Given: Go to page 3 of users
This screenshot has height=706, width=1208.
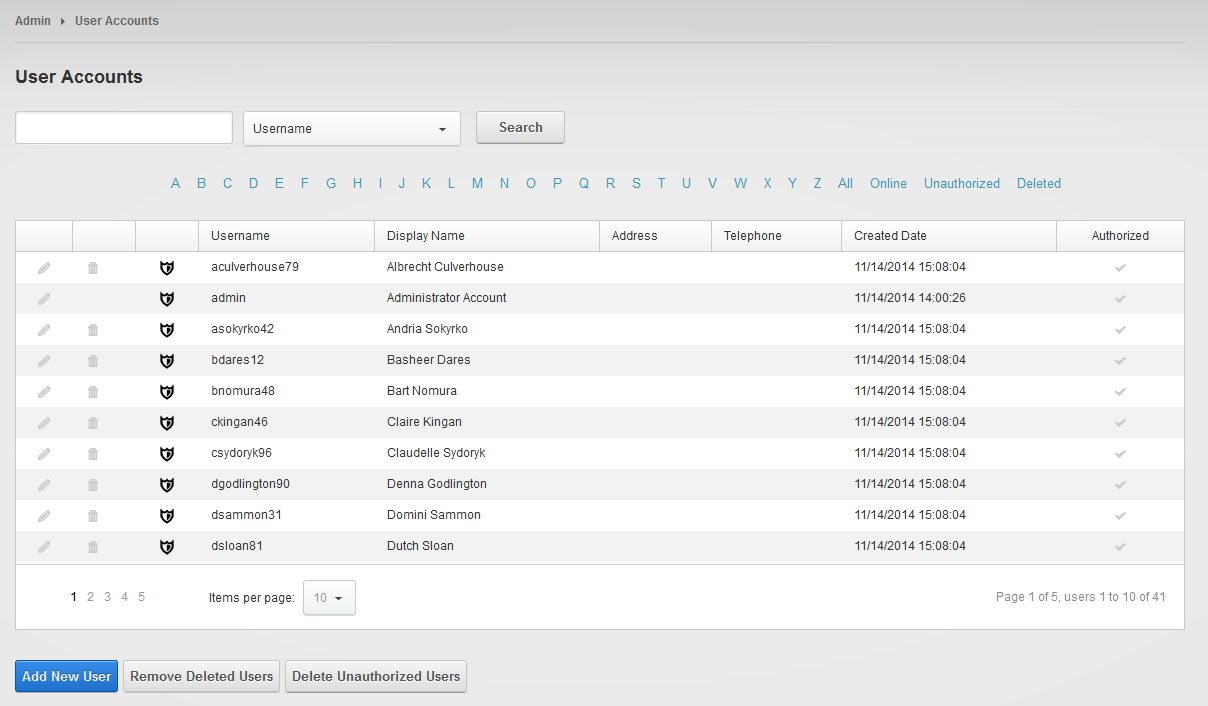Looking at the screenshot, I should pyautogui.click(x=107, y=597).
